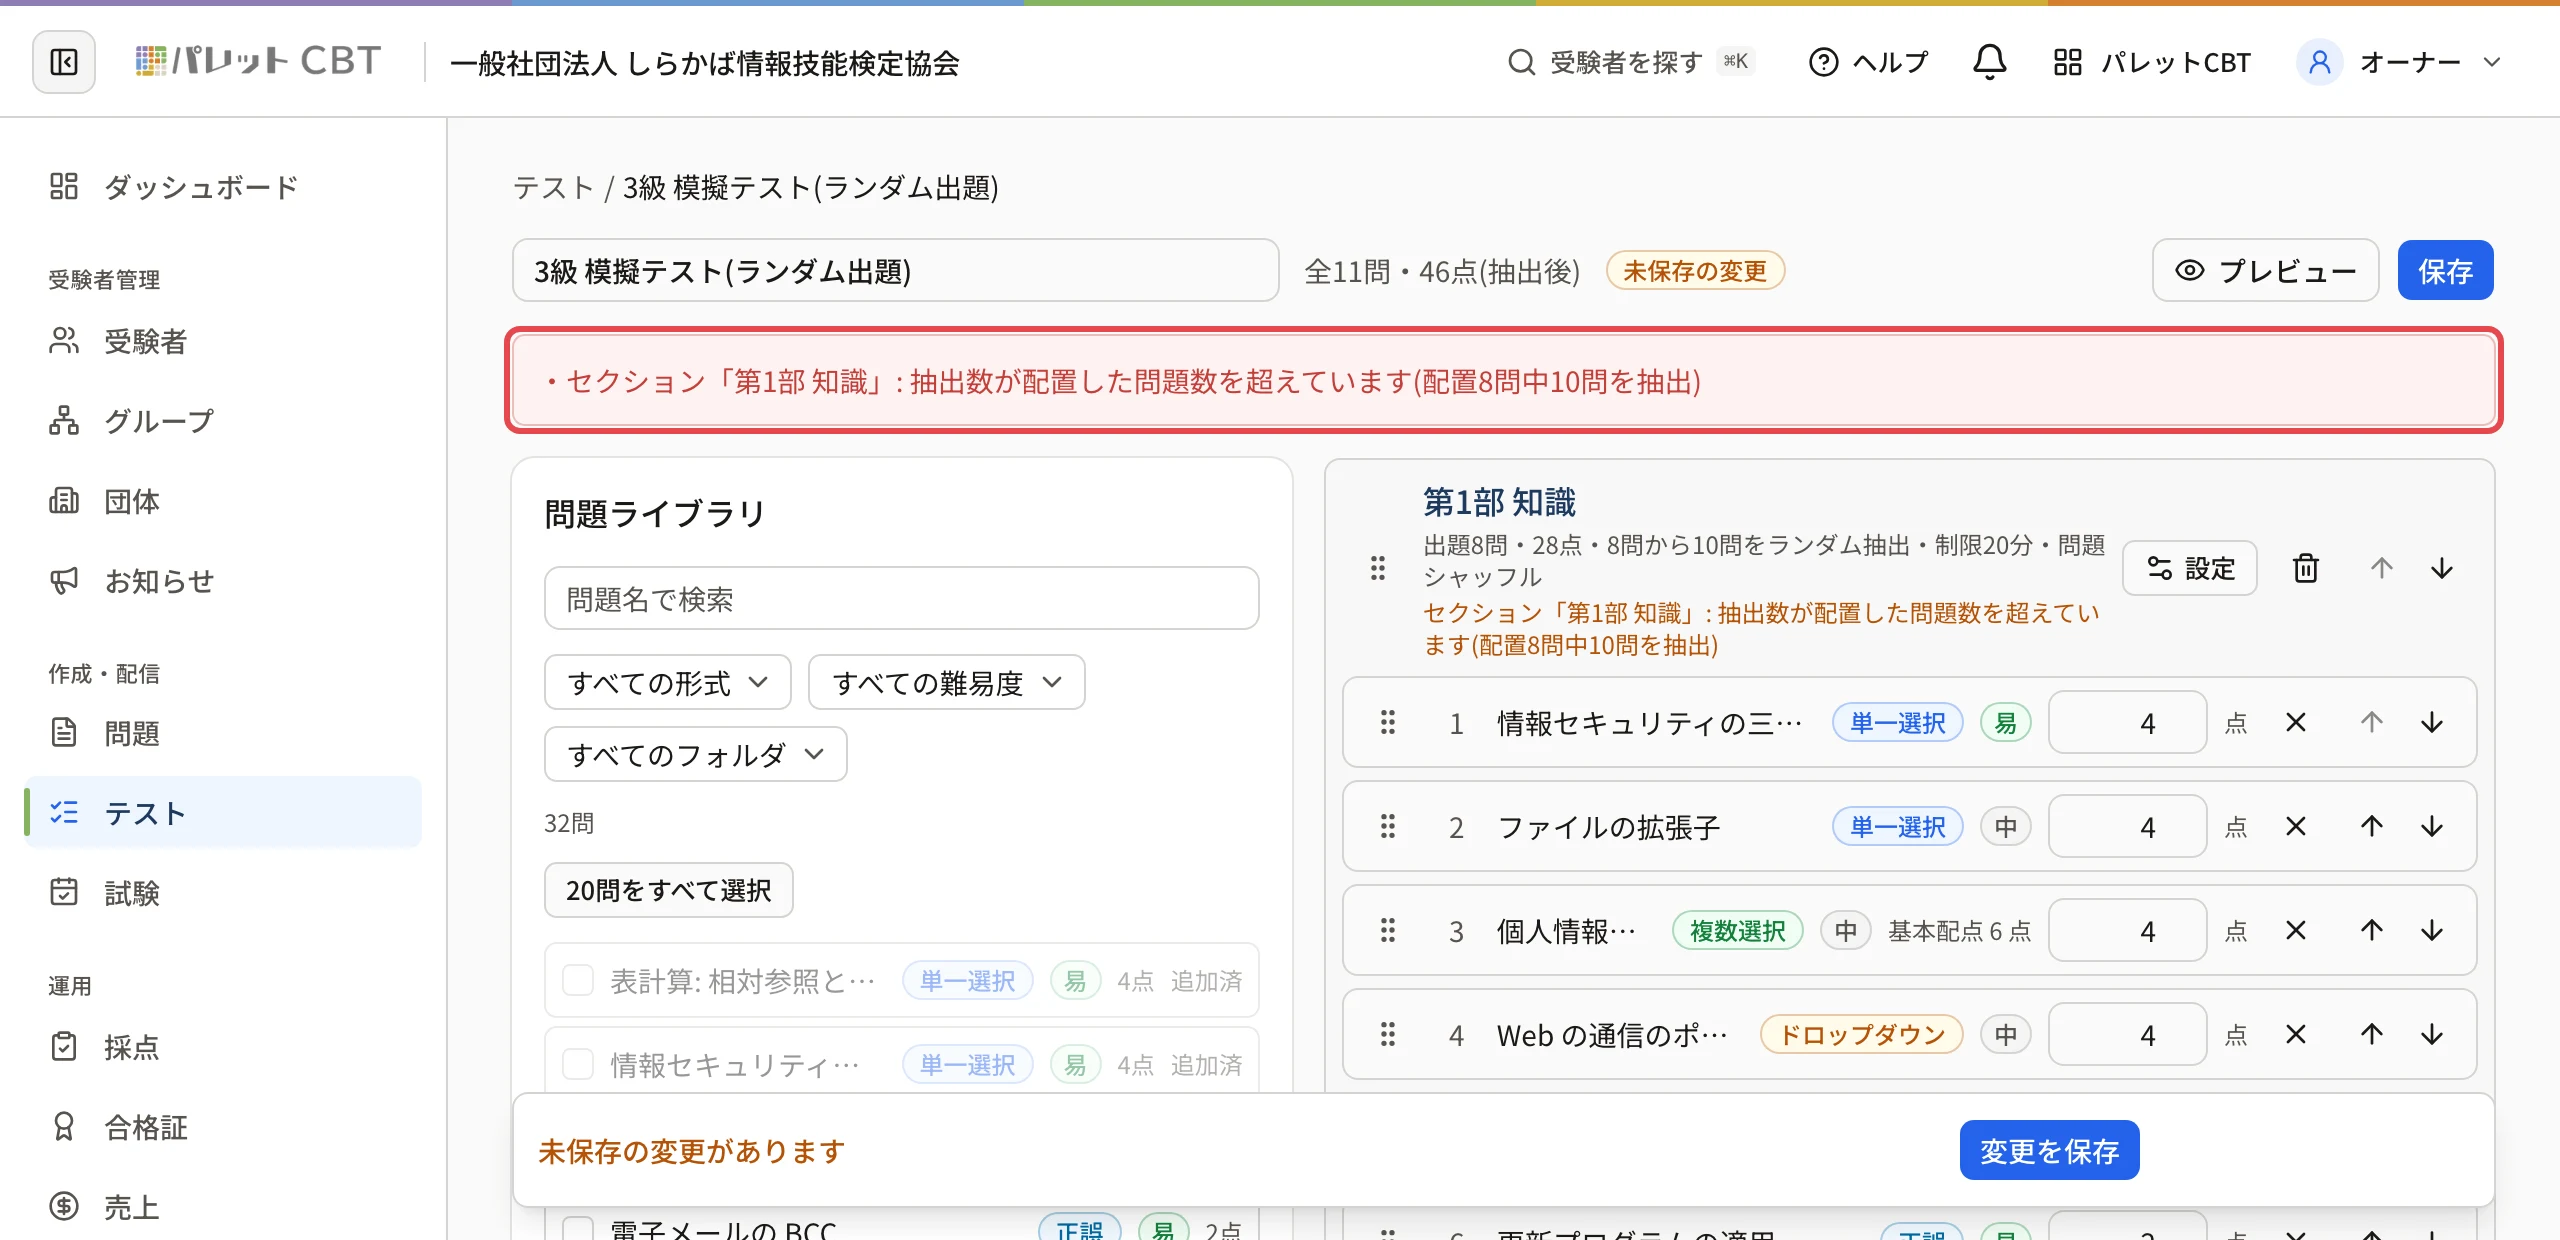Open グループ in the sidebar
The height and width of the screenshot is (1240, 2560).
tap(222, 421)
